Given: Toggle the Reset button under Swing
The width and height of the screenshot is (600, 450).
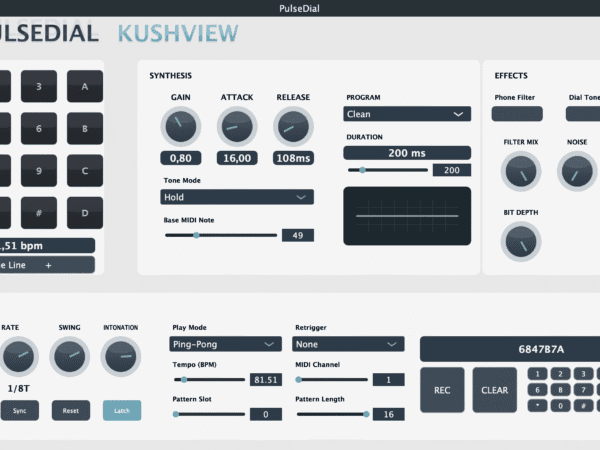Looking at the screenshot, I should 71,410.
